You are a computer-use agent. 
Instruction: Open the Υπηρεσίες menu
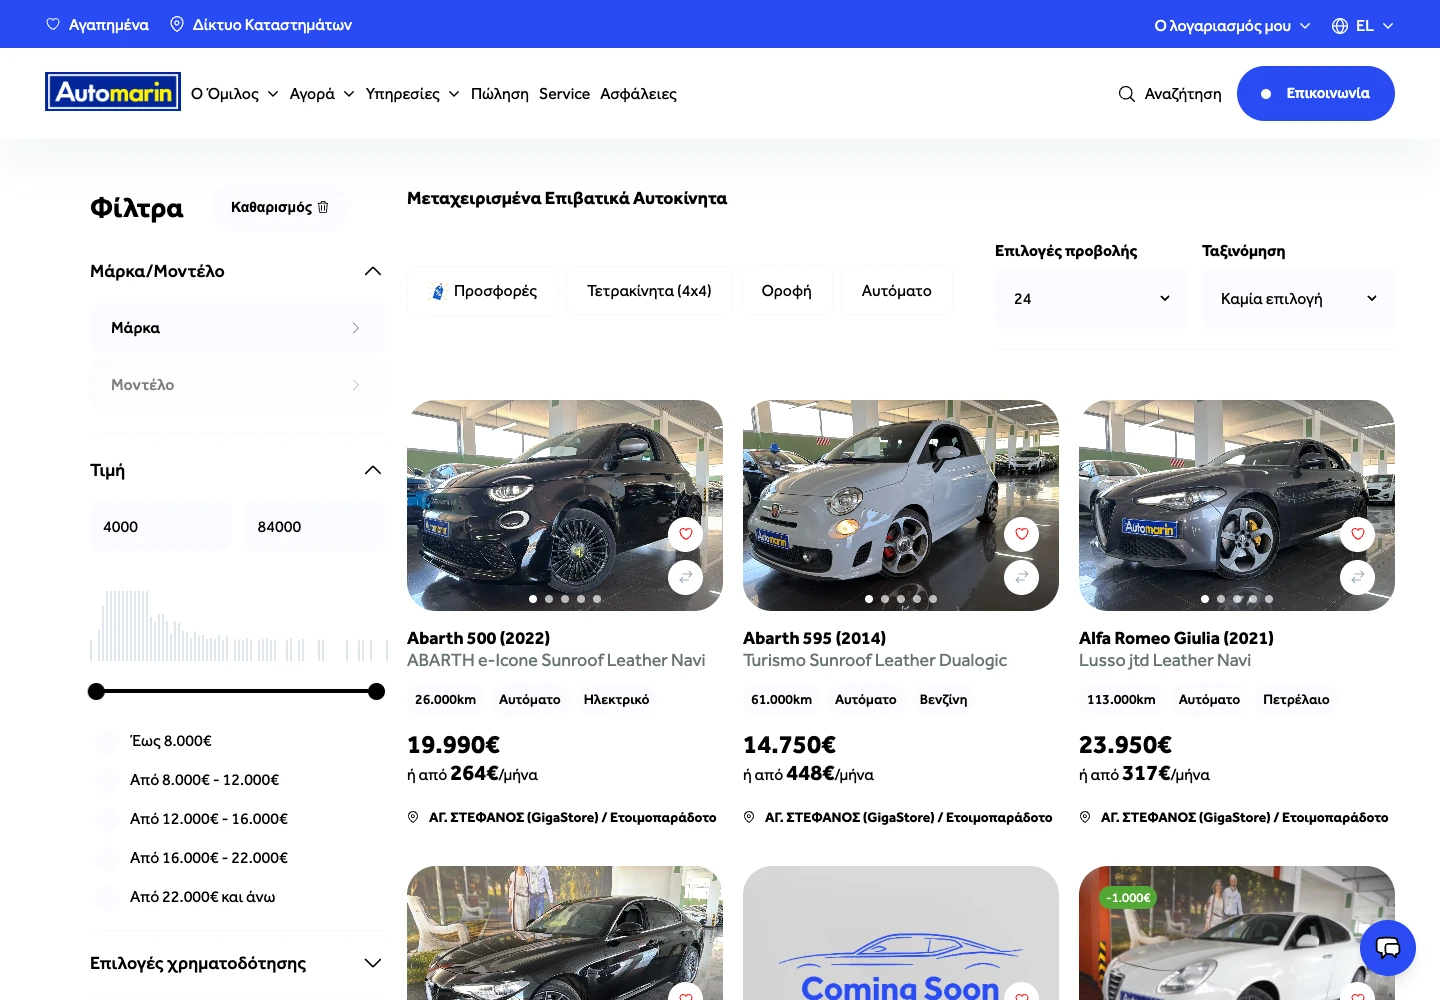tap(412, 94)
